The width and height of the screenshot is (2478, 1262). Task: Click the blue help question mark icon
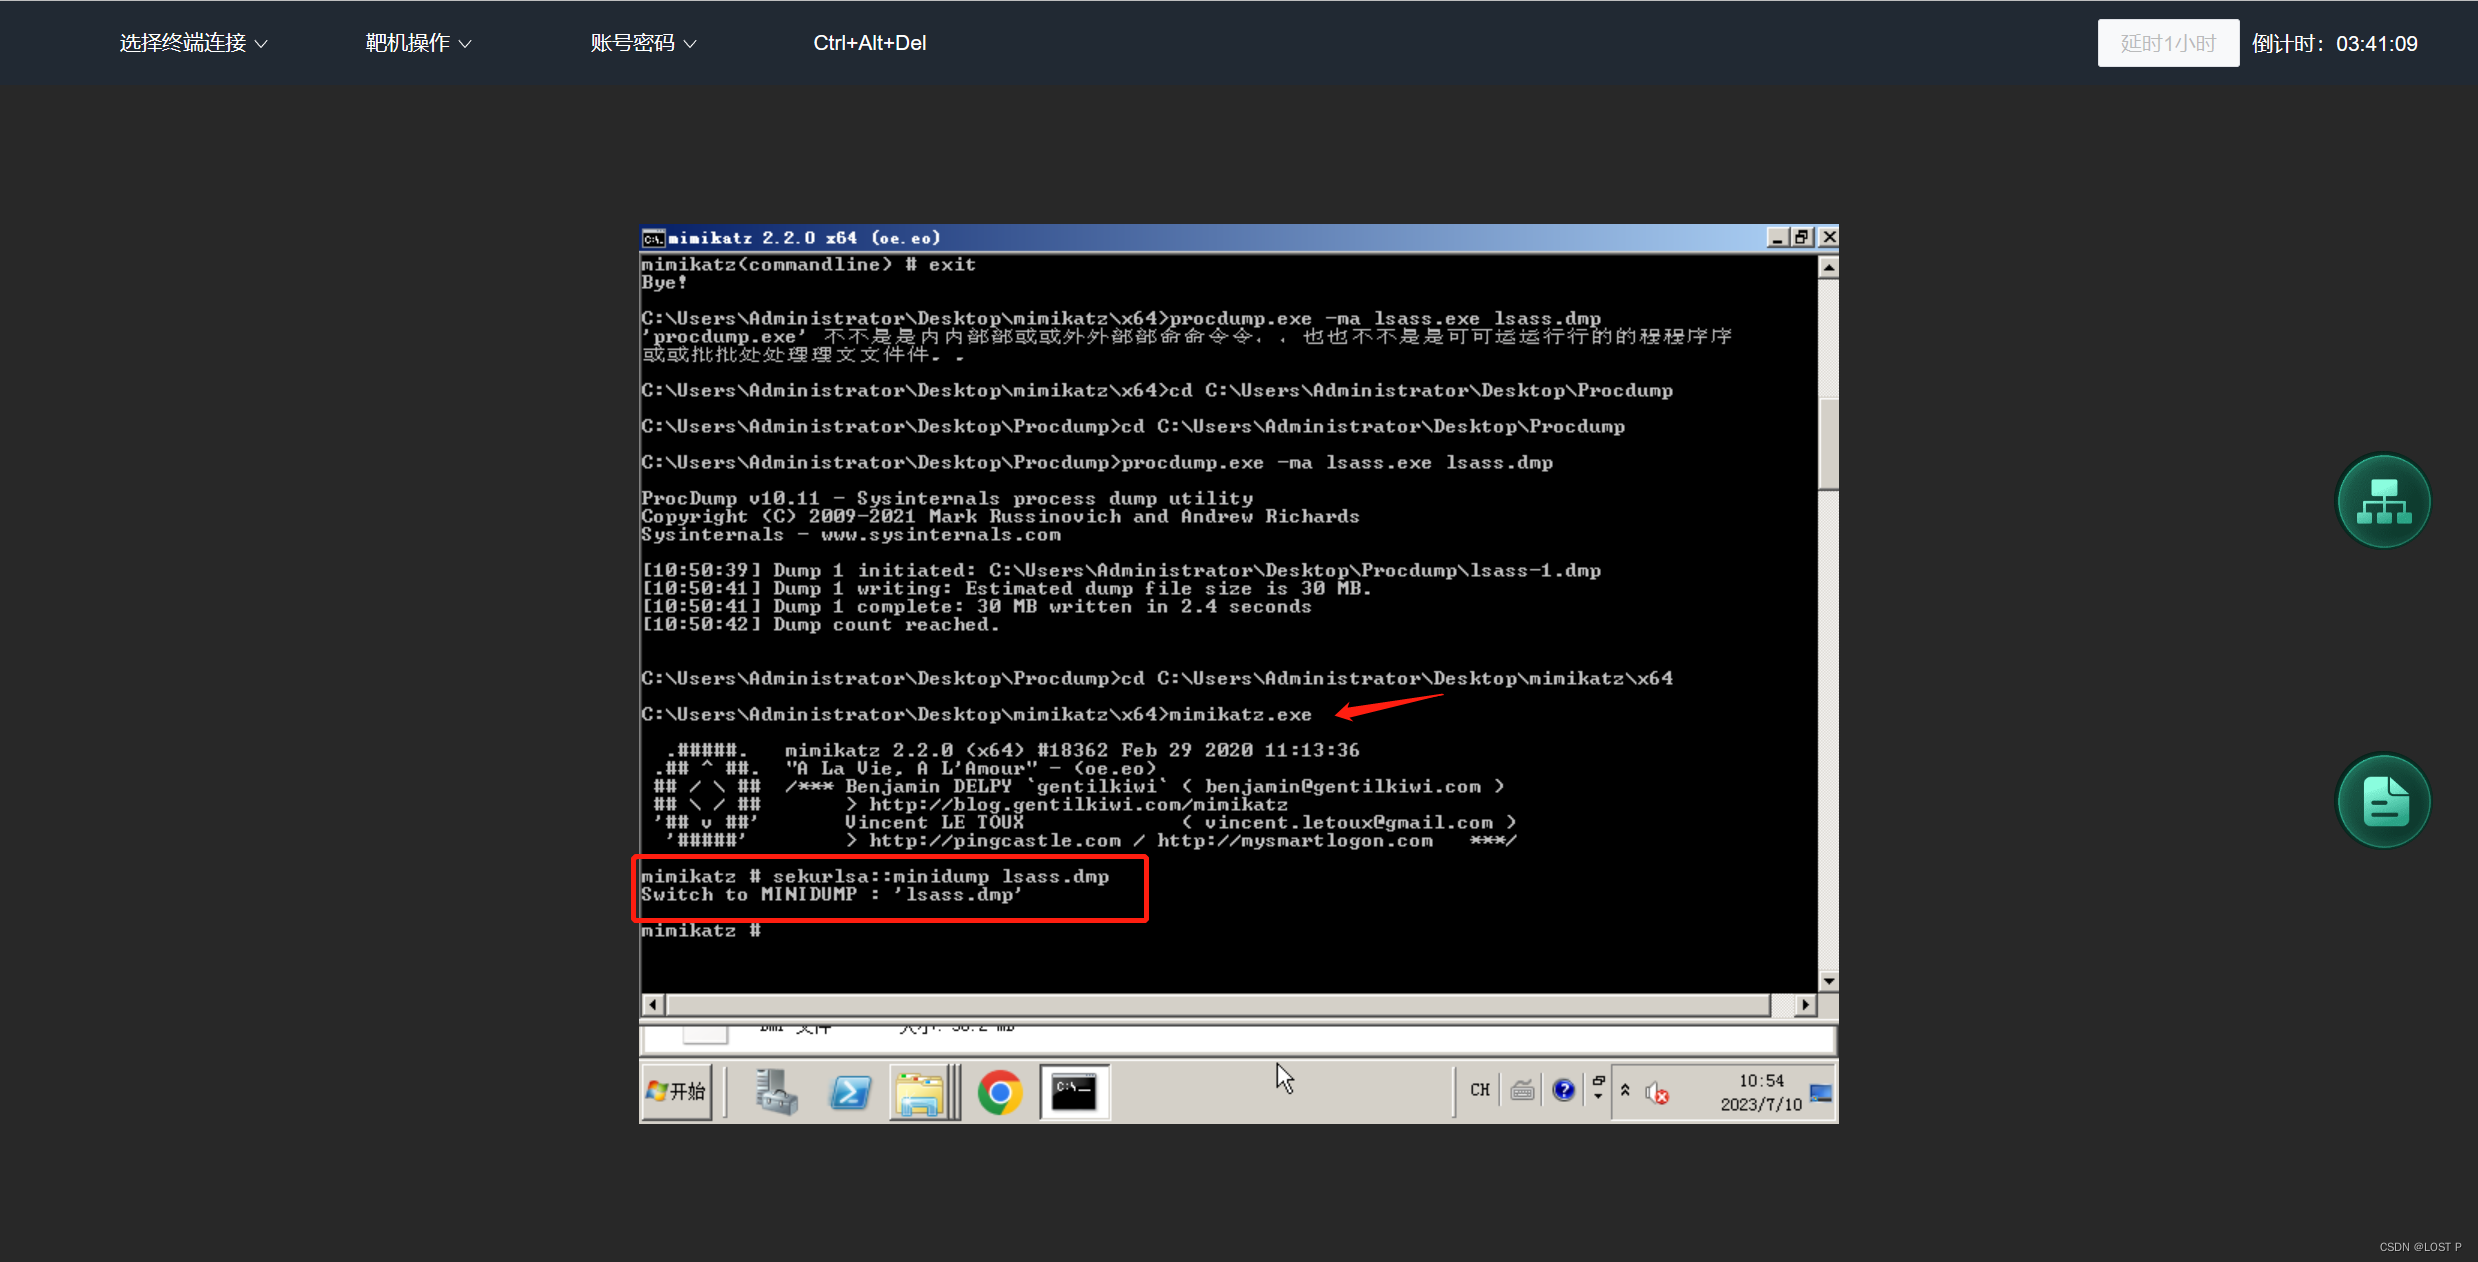pyautogui.click(x=1564, y=1090)
